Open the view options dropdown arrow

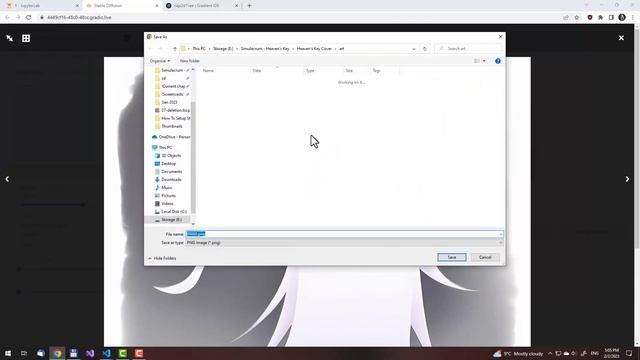tap(484, 61)
